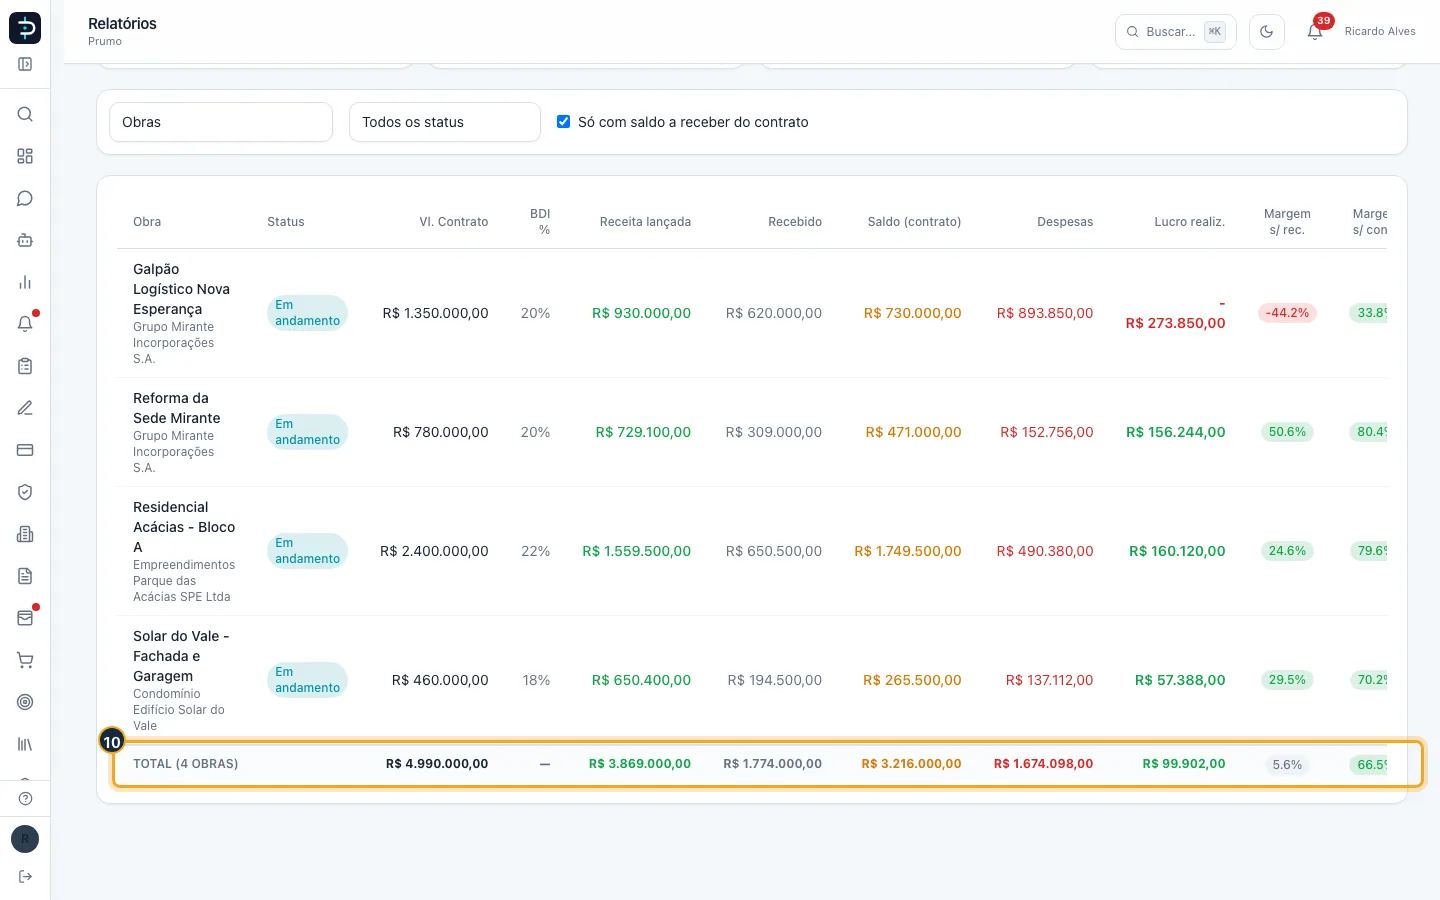
Task: Open the sidebar search icon
Action: pyautogui.click(x=25, y=114)
